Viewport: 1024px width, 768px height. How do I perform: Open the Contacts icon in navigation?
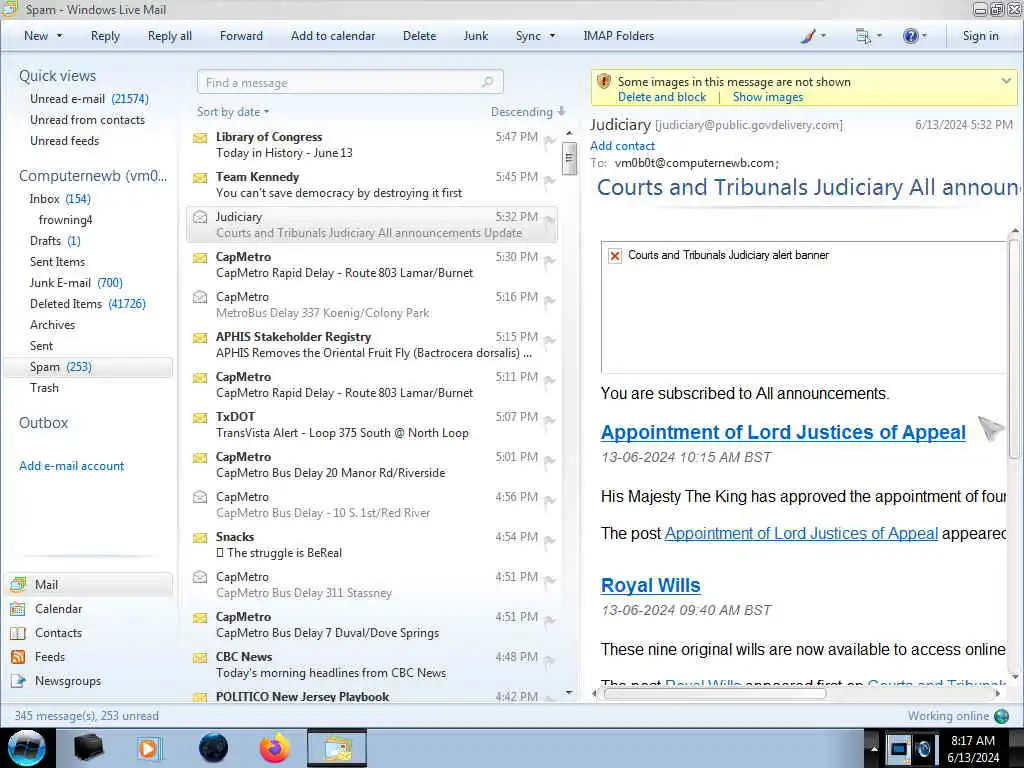[18, 633]
